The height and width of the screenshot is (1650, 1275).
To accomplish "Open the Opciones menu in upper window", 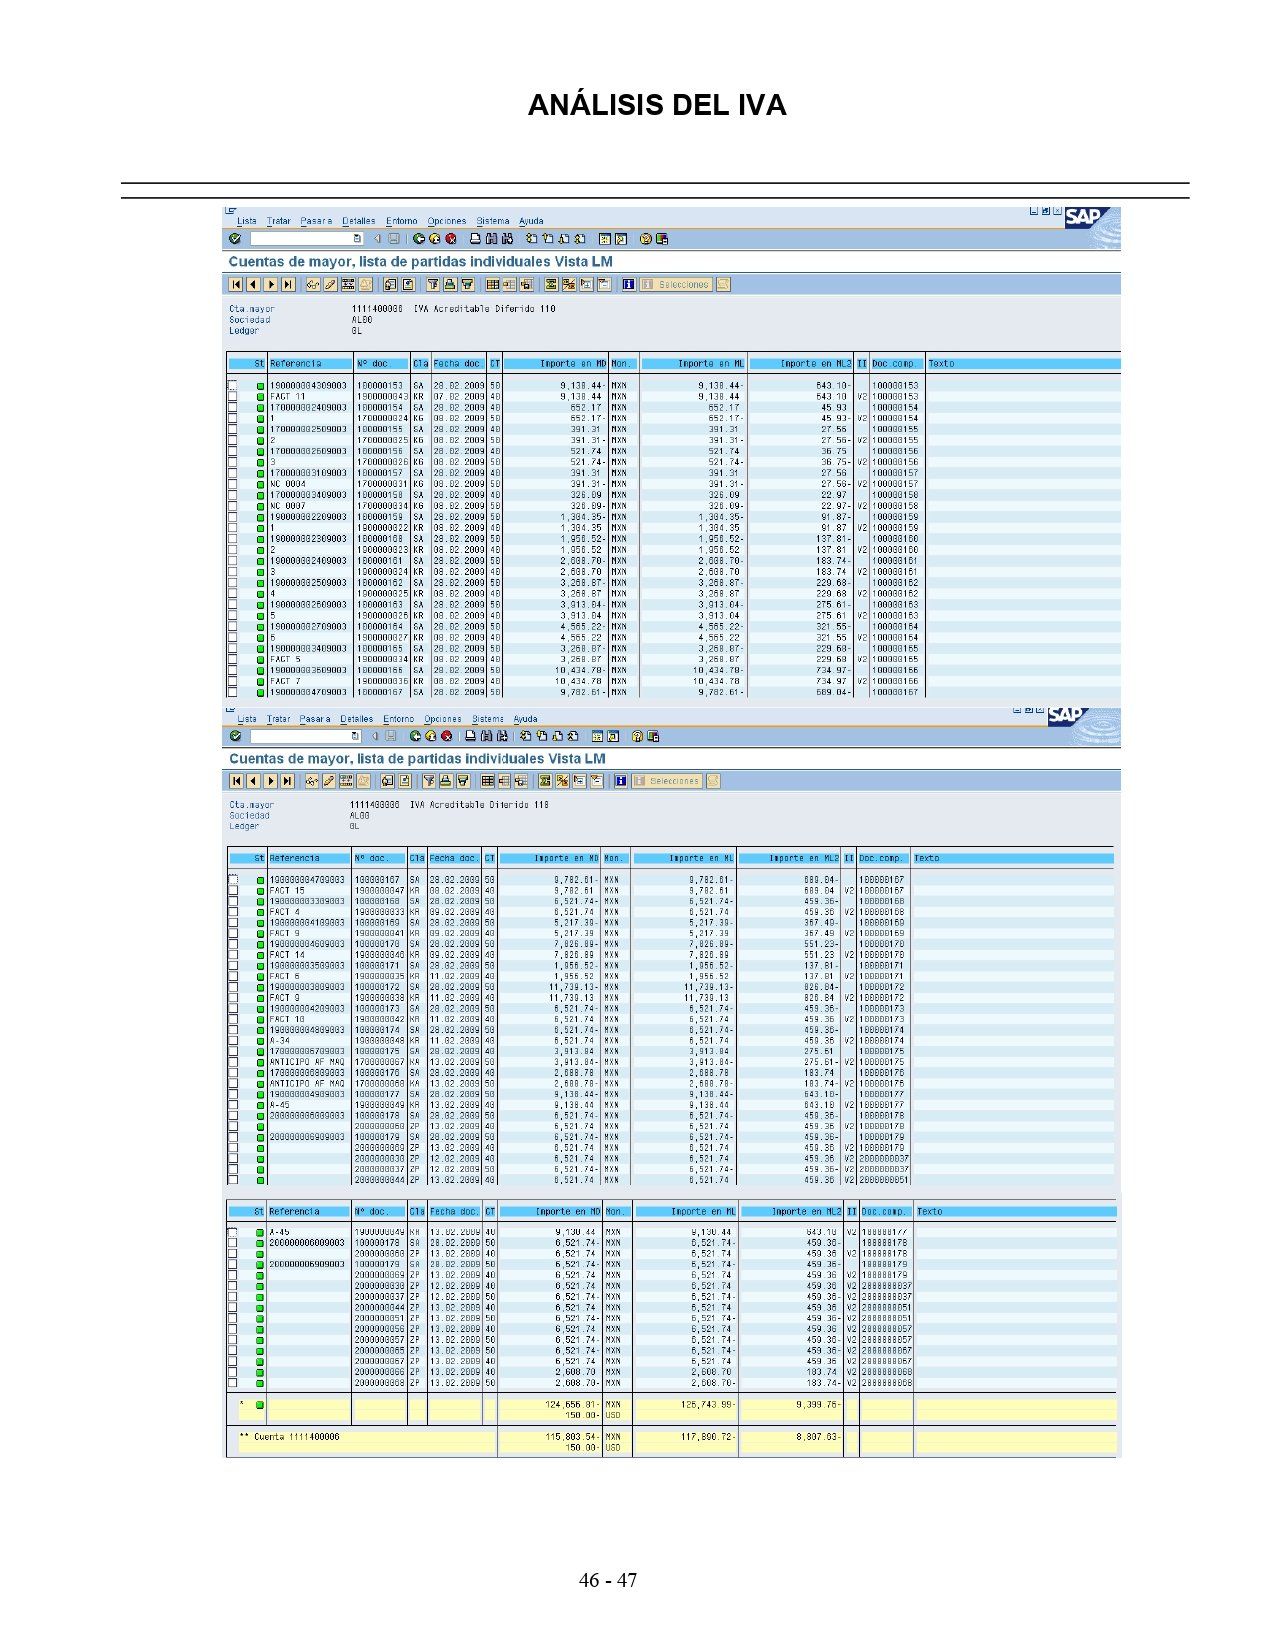I will pyautogui.click(x=446, y=221).
